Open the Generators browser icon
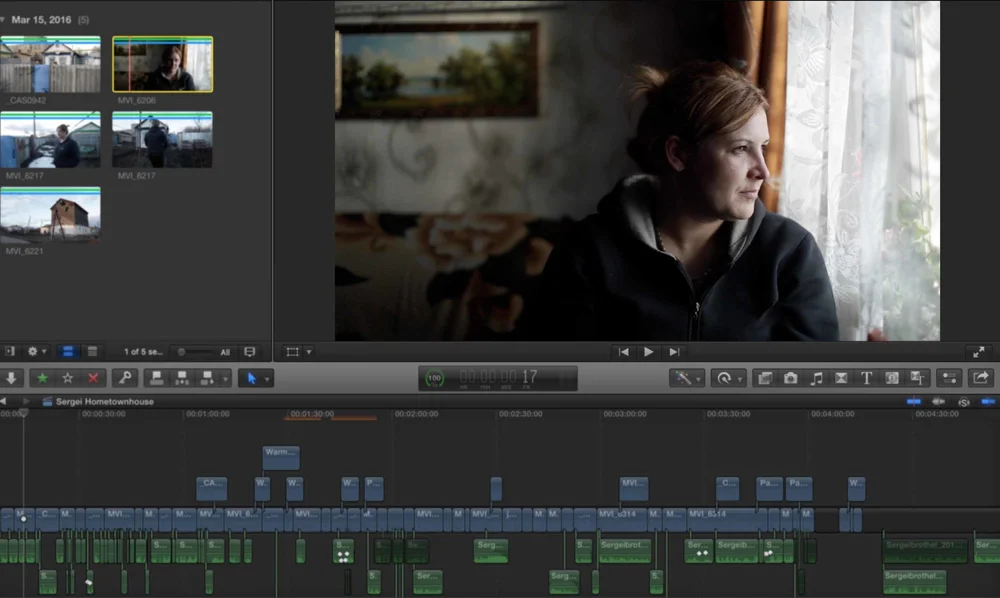The image size is (1000, 598). tap(892, 378)
